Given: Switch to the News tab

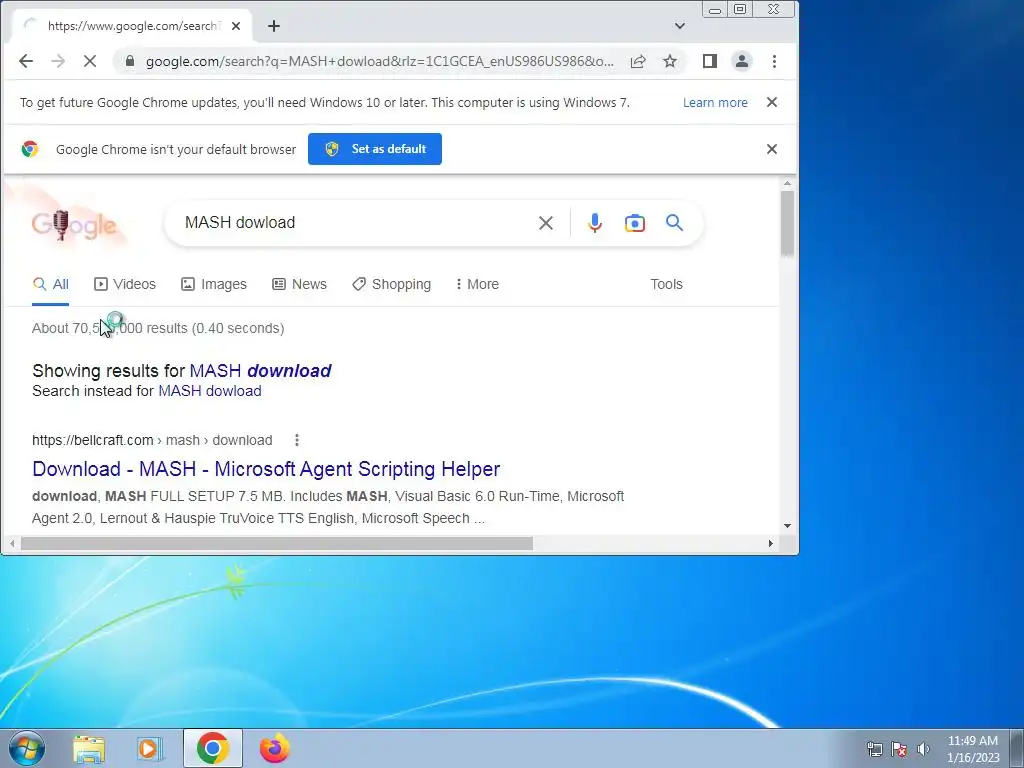Looking at the screenshot, I should click(299, 284).
